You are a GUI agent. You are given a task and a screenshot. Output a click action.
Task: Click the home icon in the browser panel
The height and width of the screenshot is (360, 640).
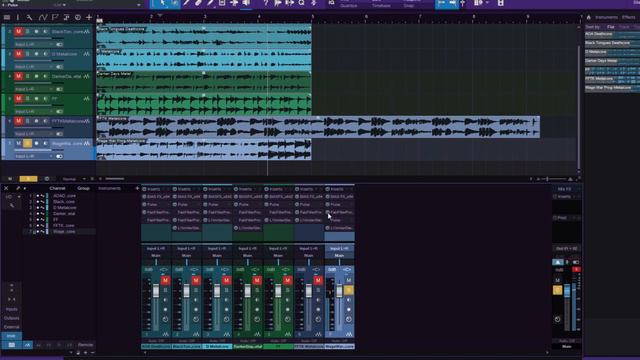tap(589, 17)
